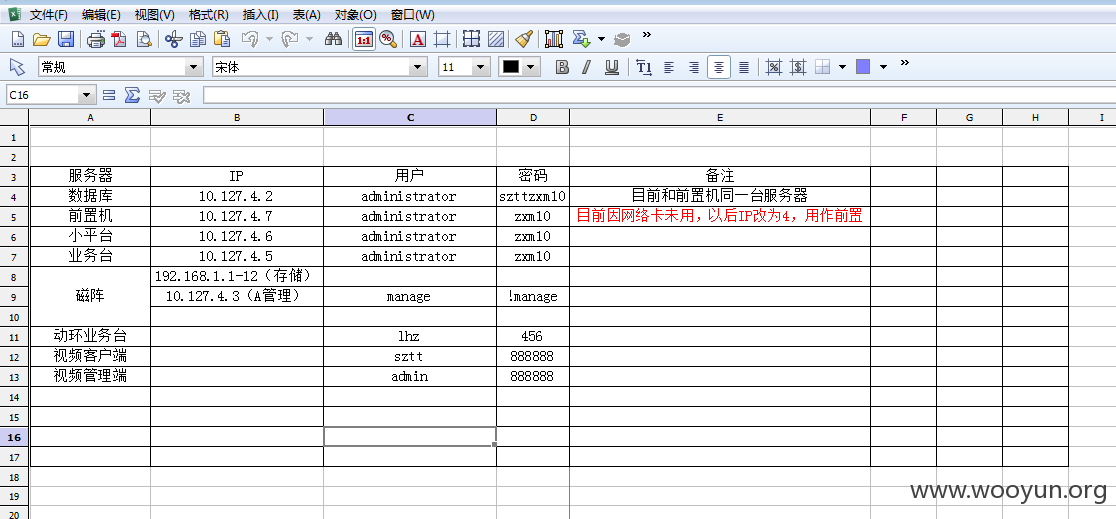Select the format paintbrush tool
Viewport: 1116px width, 519px height.
click(524, 39)
